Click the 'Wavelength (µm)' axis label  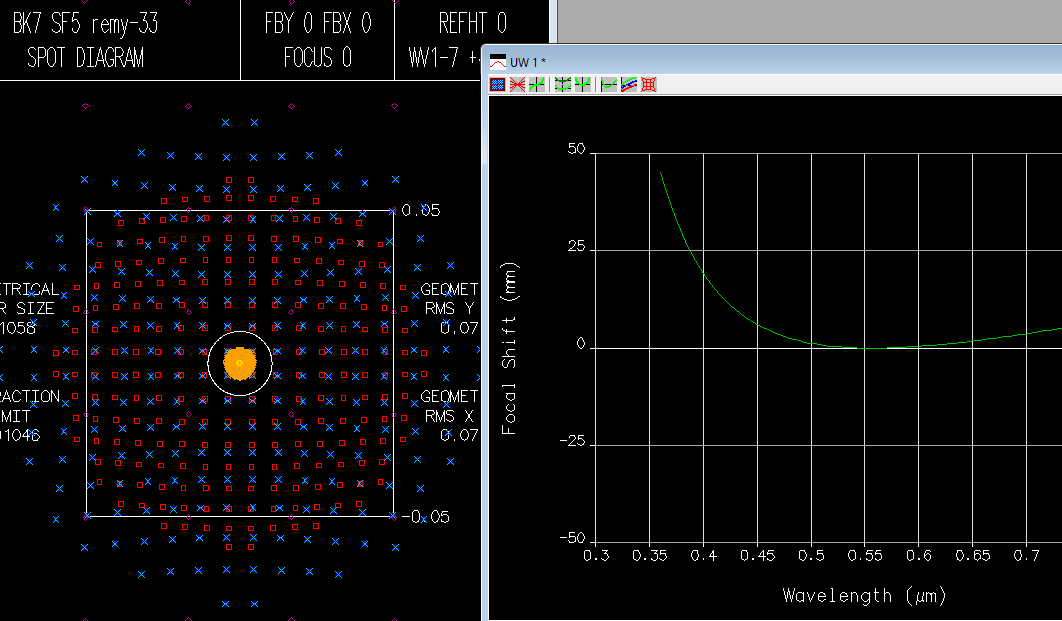[x=864, y=596]
